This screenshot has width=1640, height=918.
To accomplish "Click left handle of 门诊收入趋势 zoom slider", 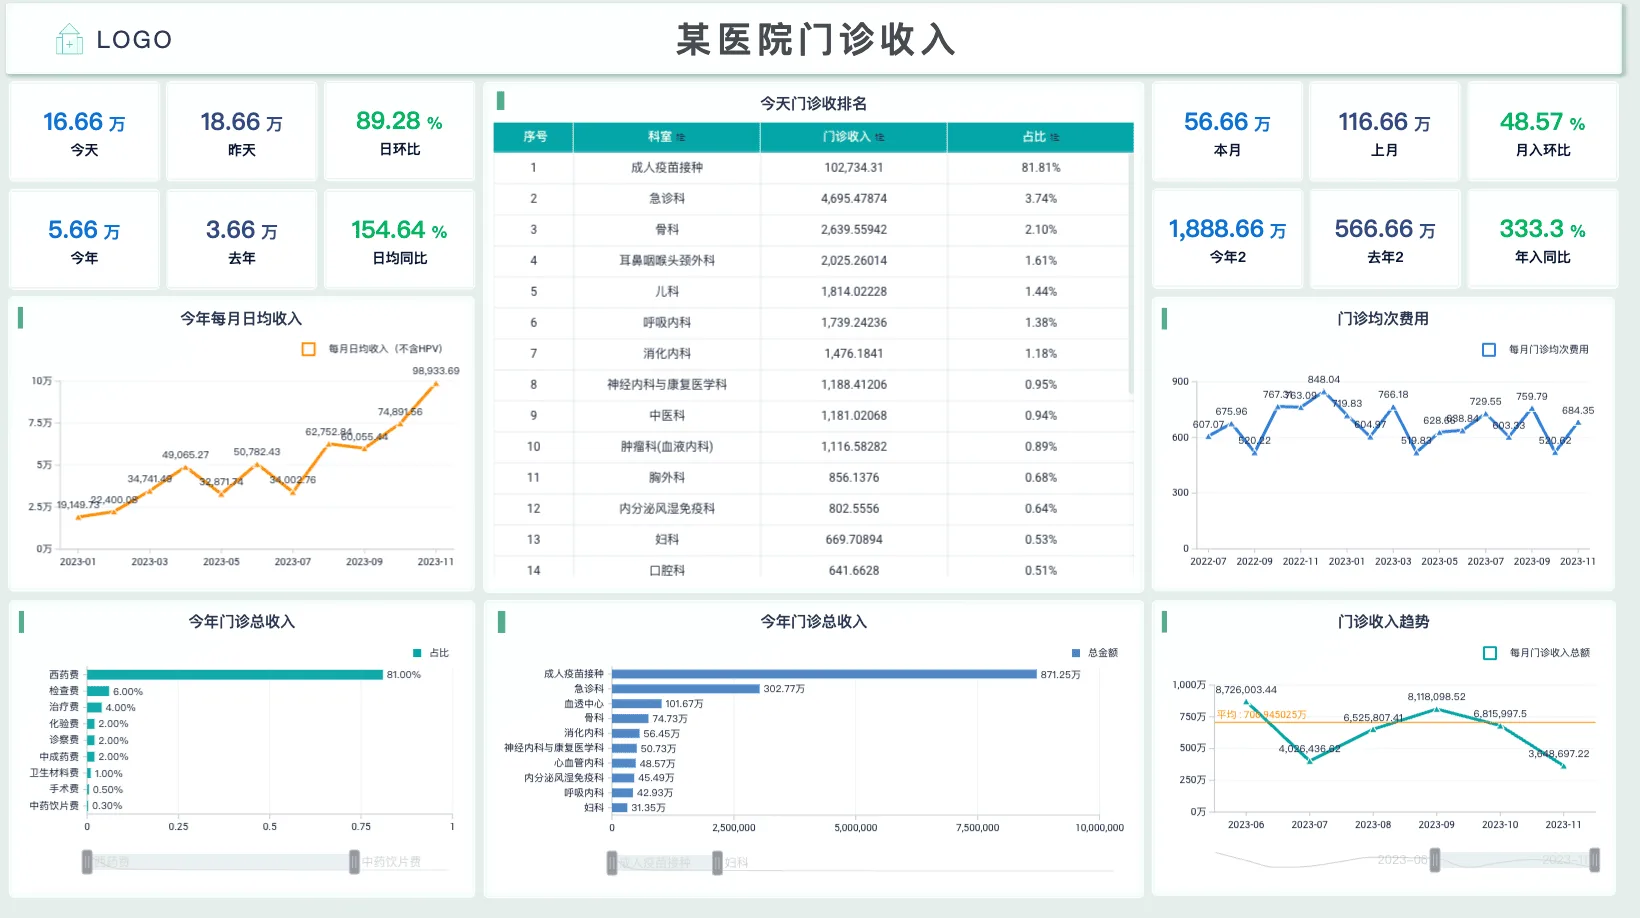I will [1435, 859].
